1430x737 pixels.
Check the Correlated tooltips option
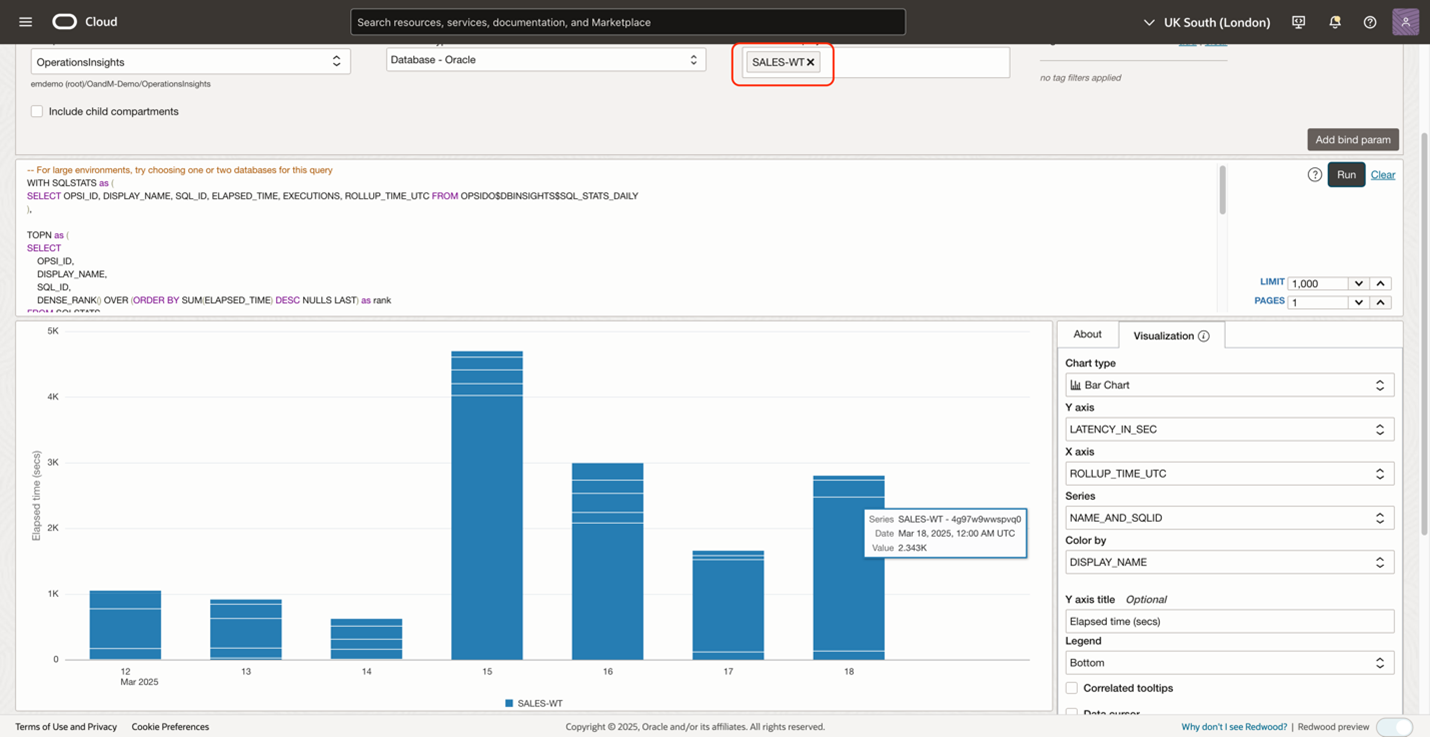[1071, 688]
